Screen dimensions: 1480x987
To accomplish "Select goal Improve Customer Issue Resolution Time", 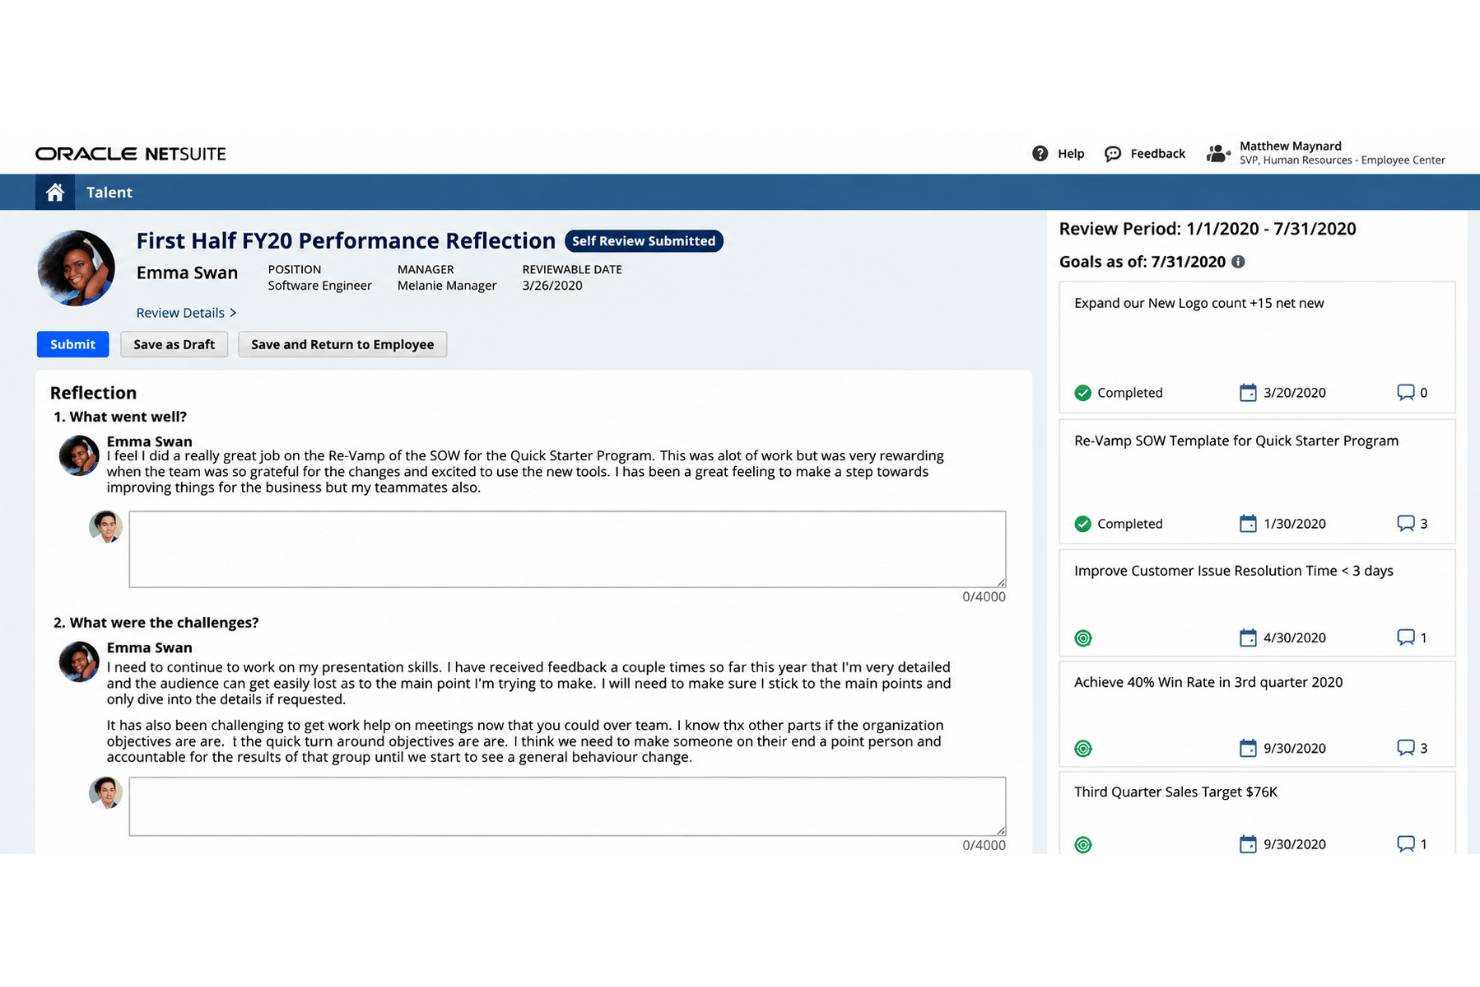I will [1233, 571].
